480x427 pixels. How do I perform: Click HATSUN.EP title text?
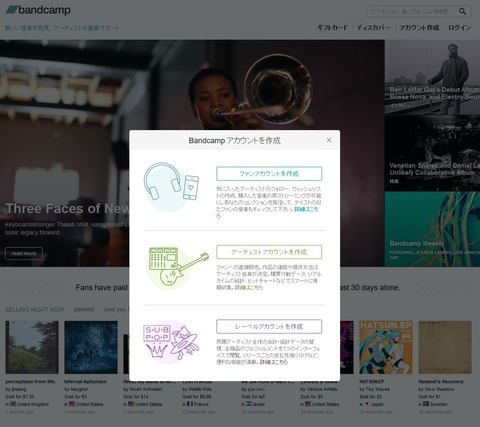[372, 381]
